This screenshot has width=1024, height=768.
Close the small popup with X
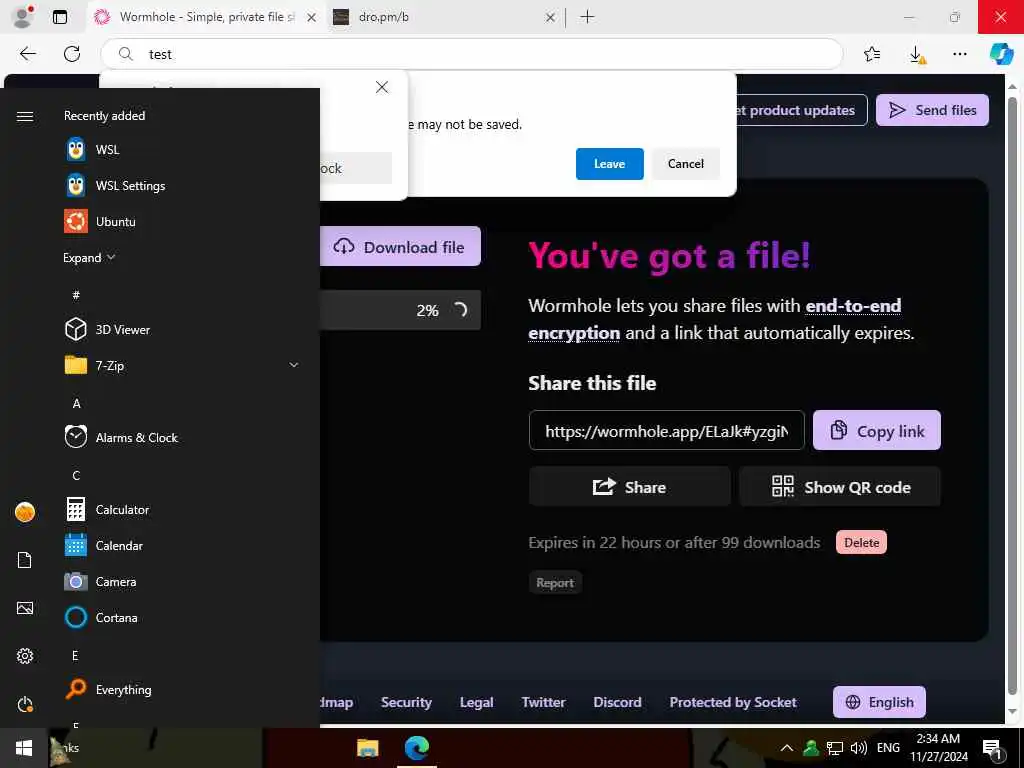[x=382, y=87]
